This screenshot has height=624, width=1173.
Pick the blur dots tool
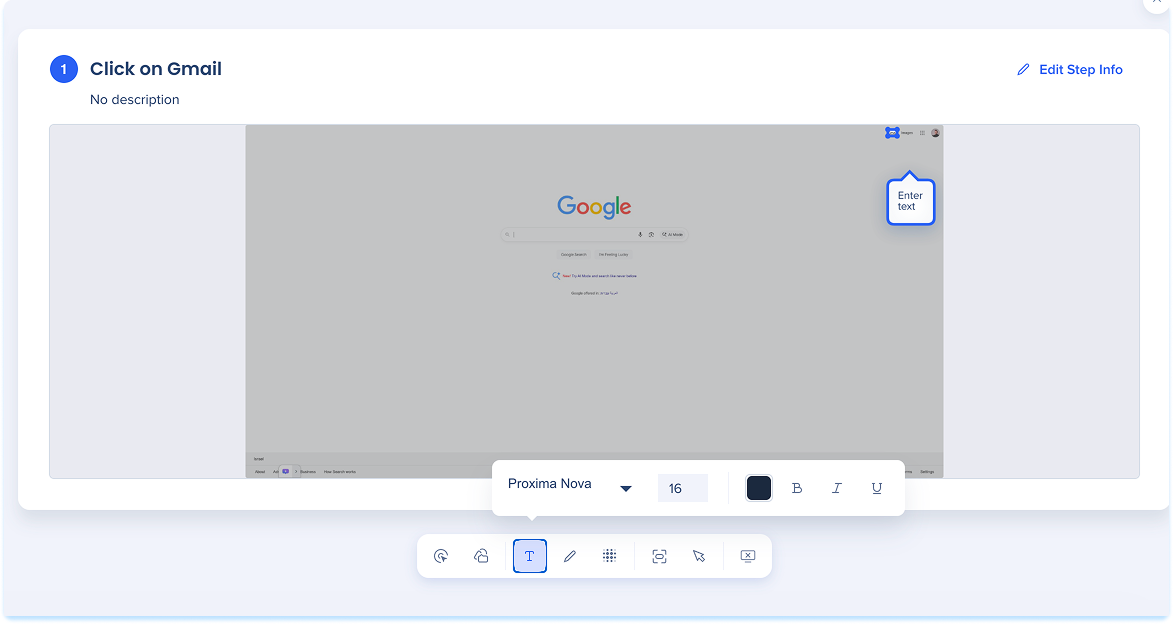coord(609,556)
